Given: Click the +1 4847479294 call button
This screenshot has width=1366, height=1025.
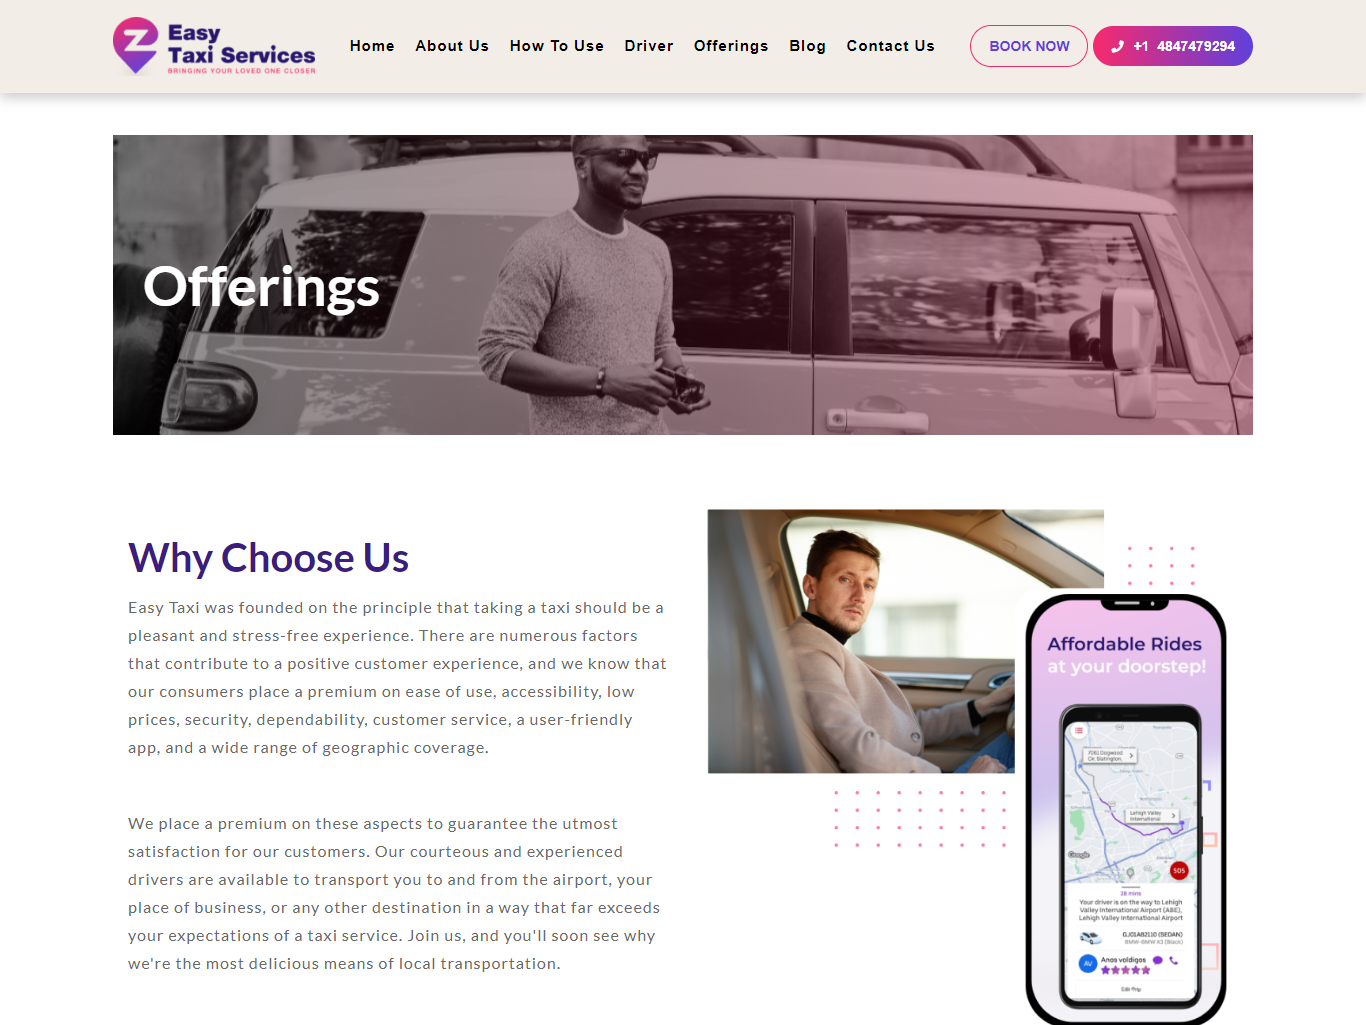Looking at the screenshot, I should click(1173, 46).
